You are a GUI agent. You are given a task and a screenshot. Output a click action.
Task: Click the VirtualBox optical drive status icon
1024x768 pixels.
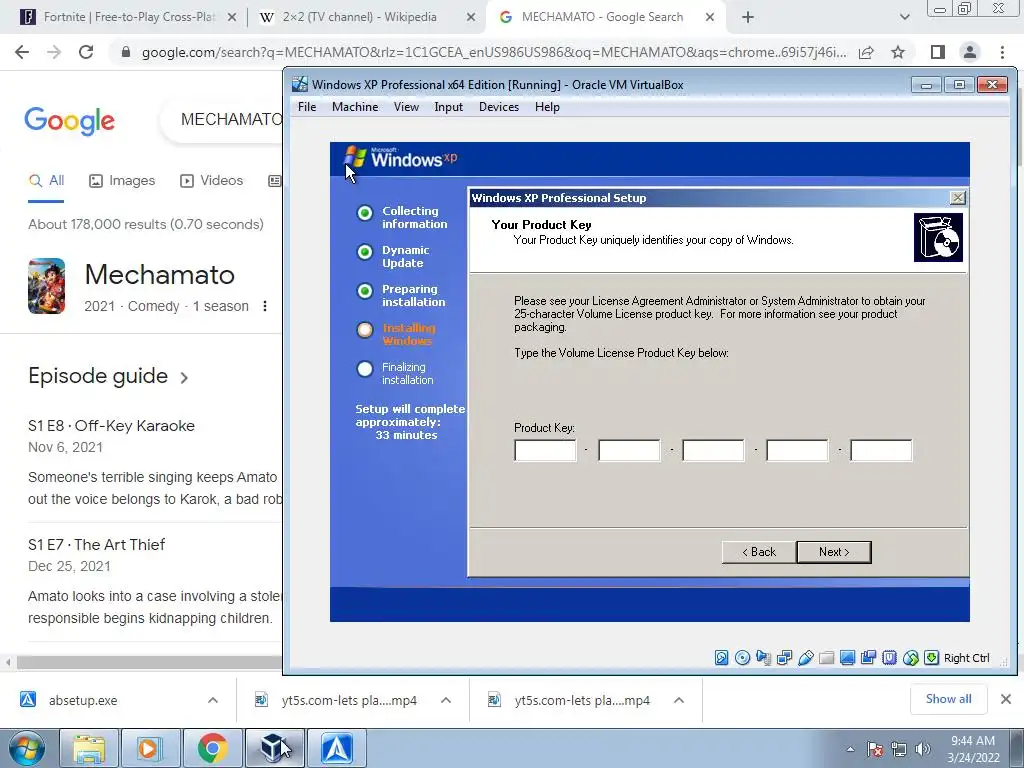742,658
